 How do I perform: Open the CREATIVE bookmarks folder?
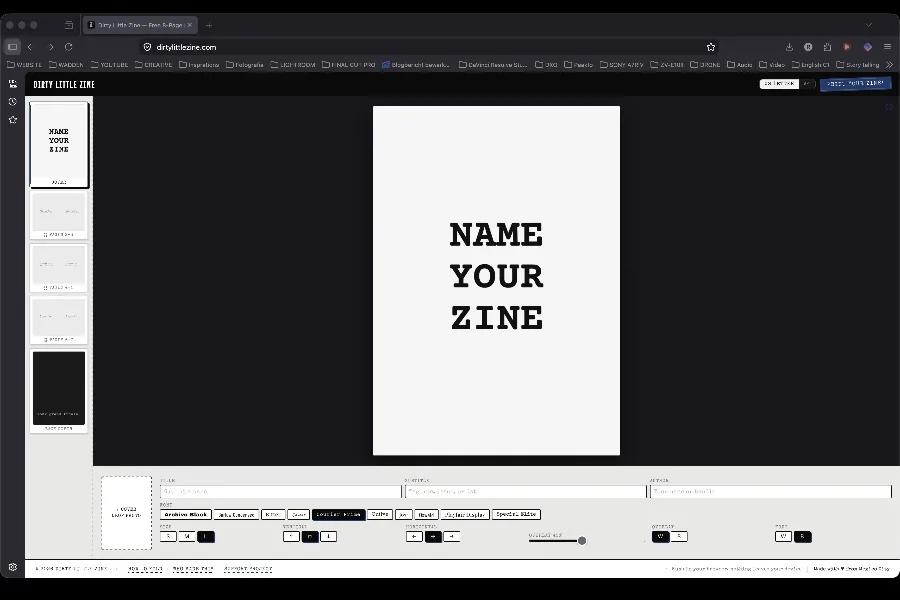tap(153, 65)
